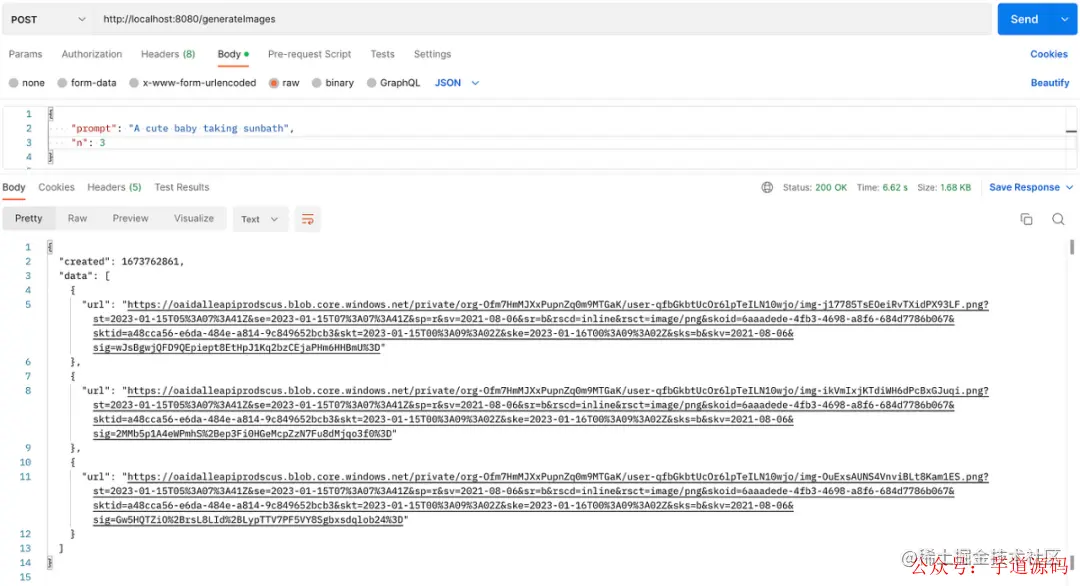Open request Headers (8) tab
The width and height of the screenshot is (1080, 586).
click(168, 54)
